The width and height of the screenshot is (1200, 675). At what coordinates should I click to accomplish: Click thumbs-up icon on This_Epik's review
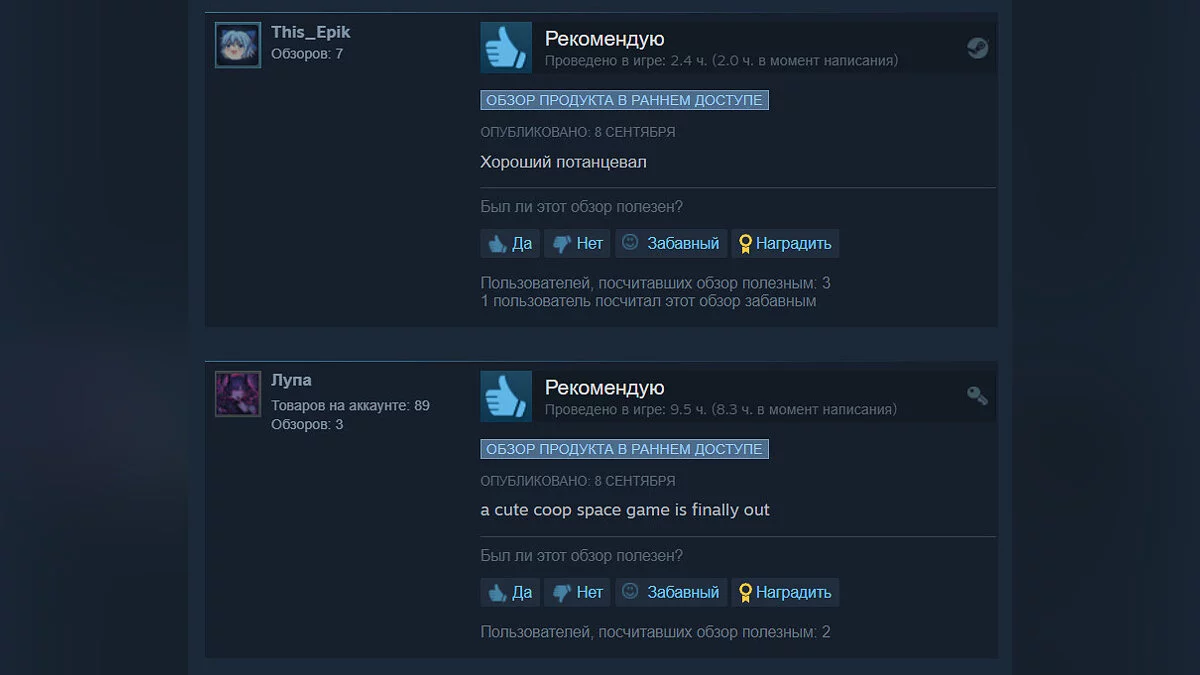tap(506, 47)
